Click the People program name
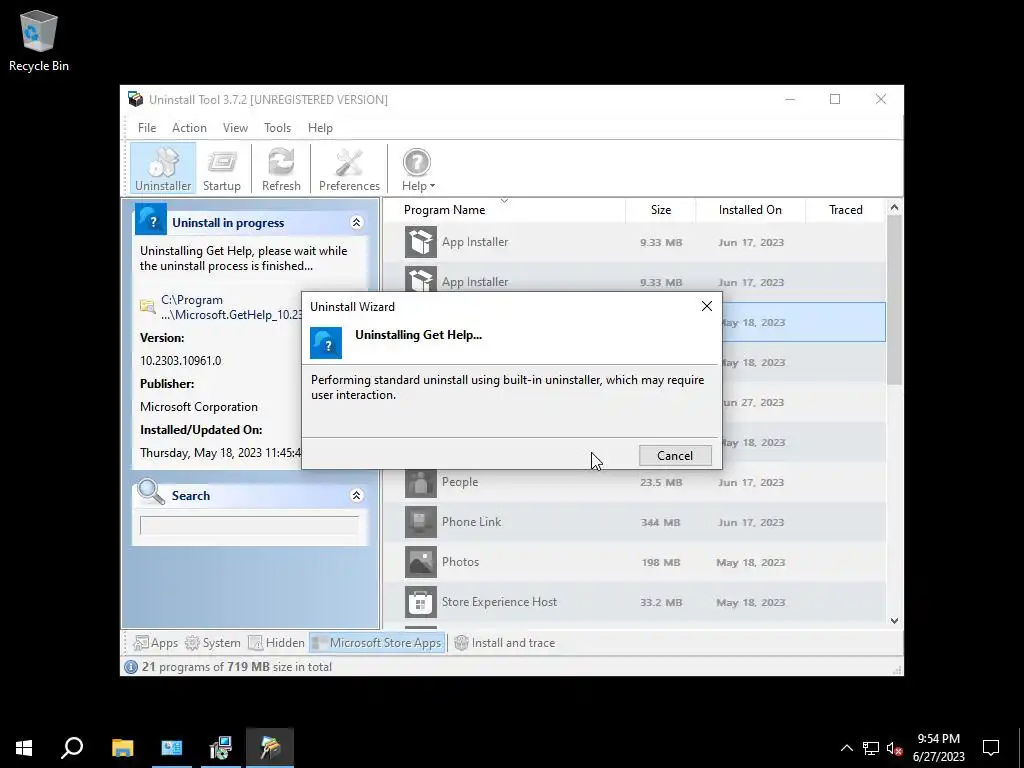 [460, 482]
